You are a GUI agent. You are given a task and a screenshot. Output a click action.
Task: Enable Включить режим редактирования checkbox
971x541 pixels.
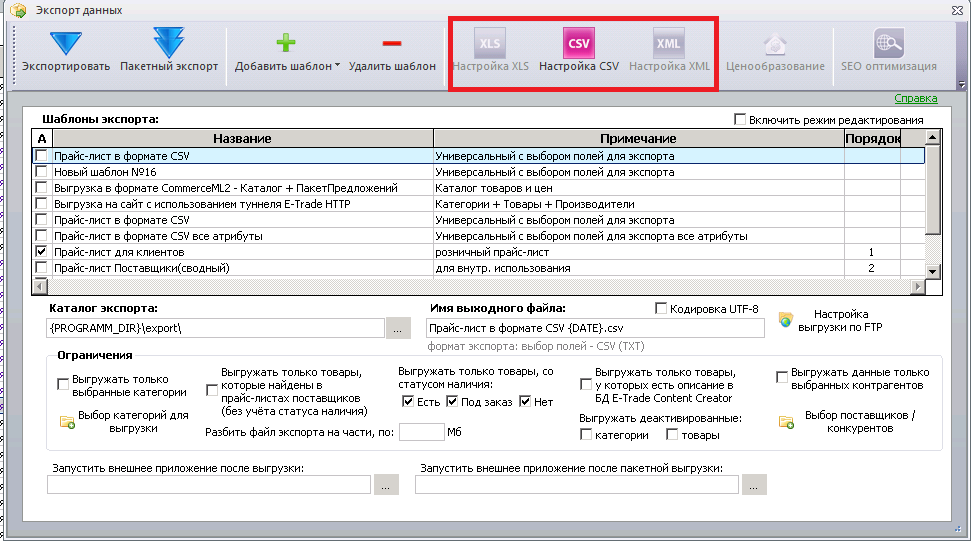pyautogui.click(x=739, y=119)
